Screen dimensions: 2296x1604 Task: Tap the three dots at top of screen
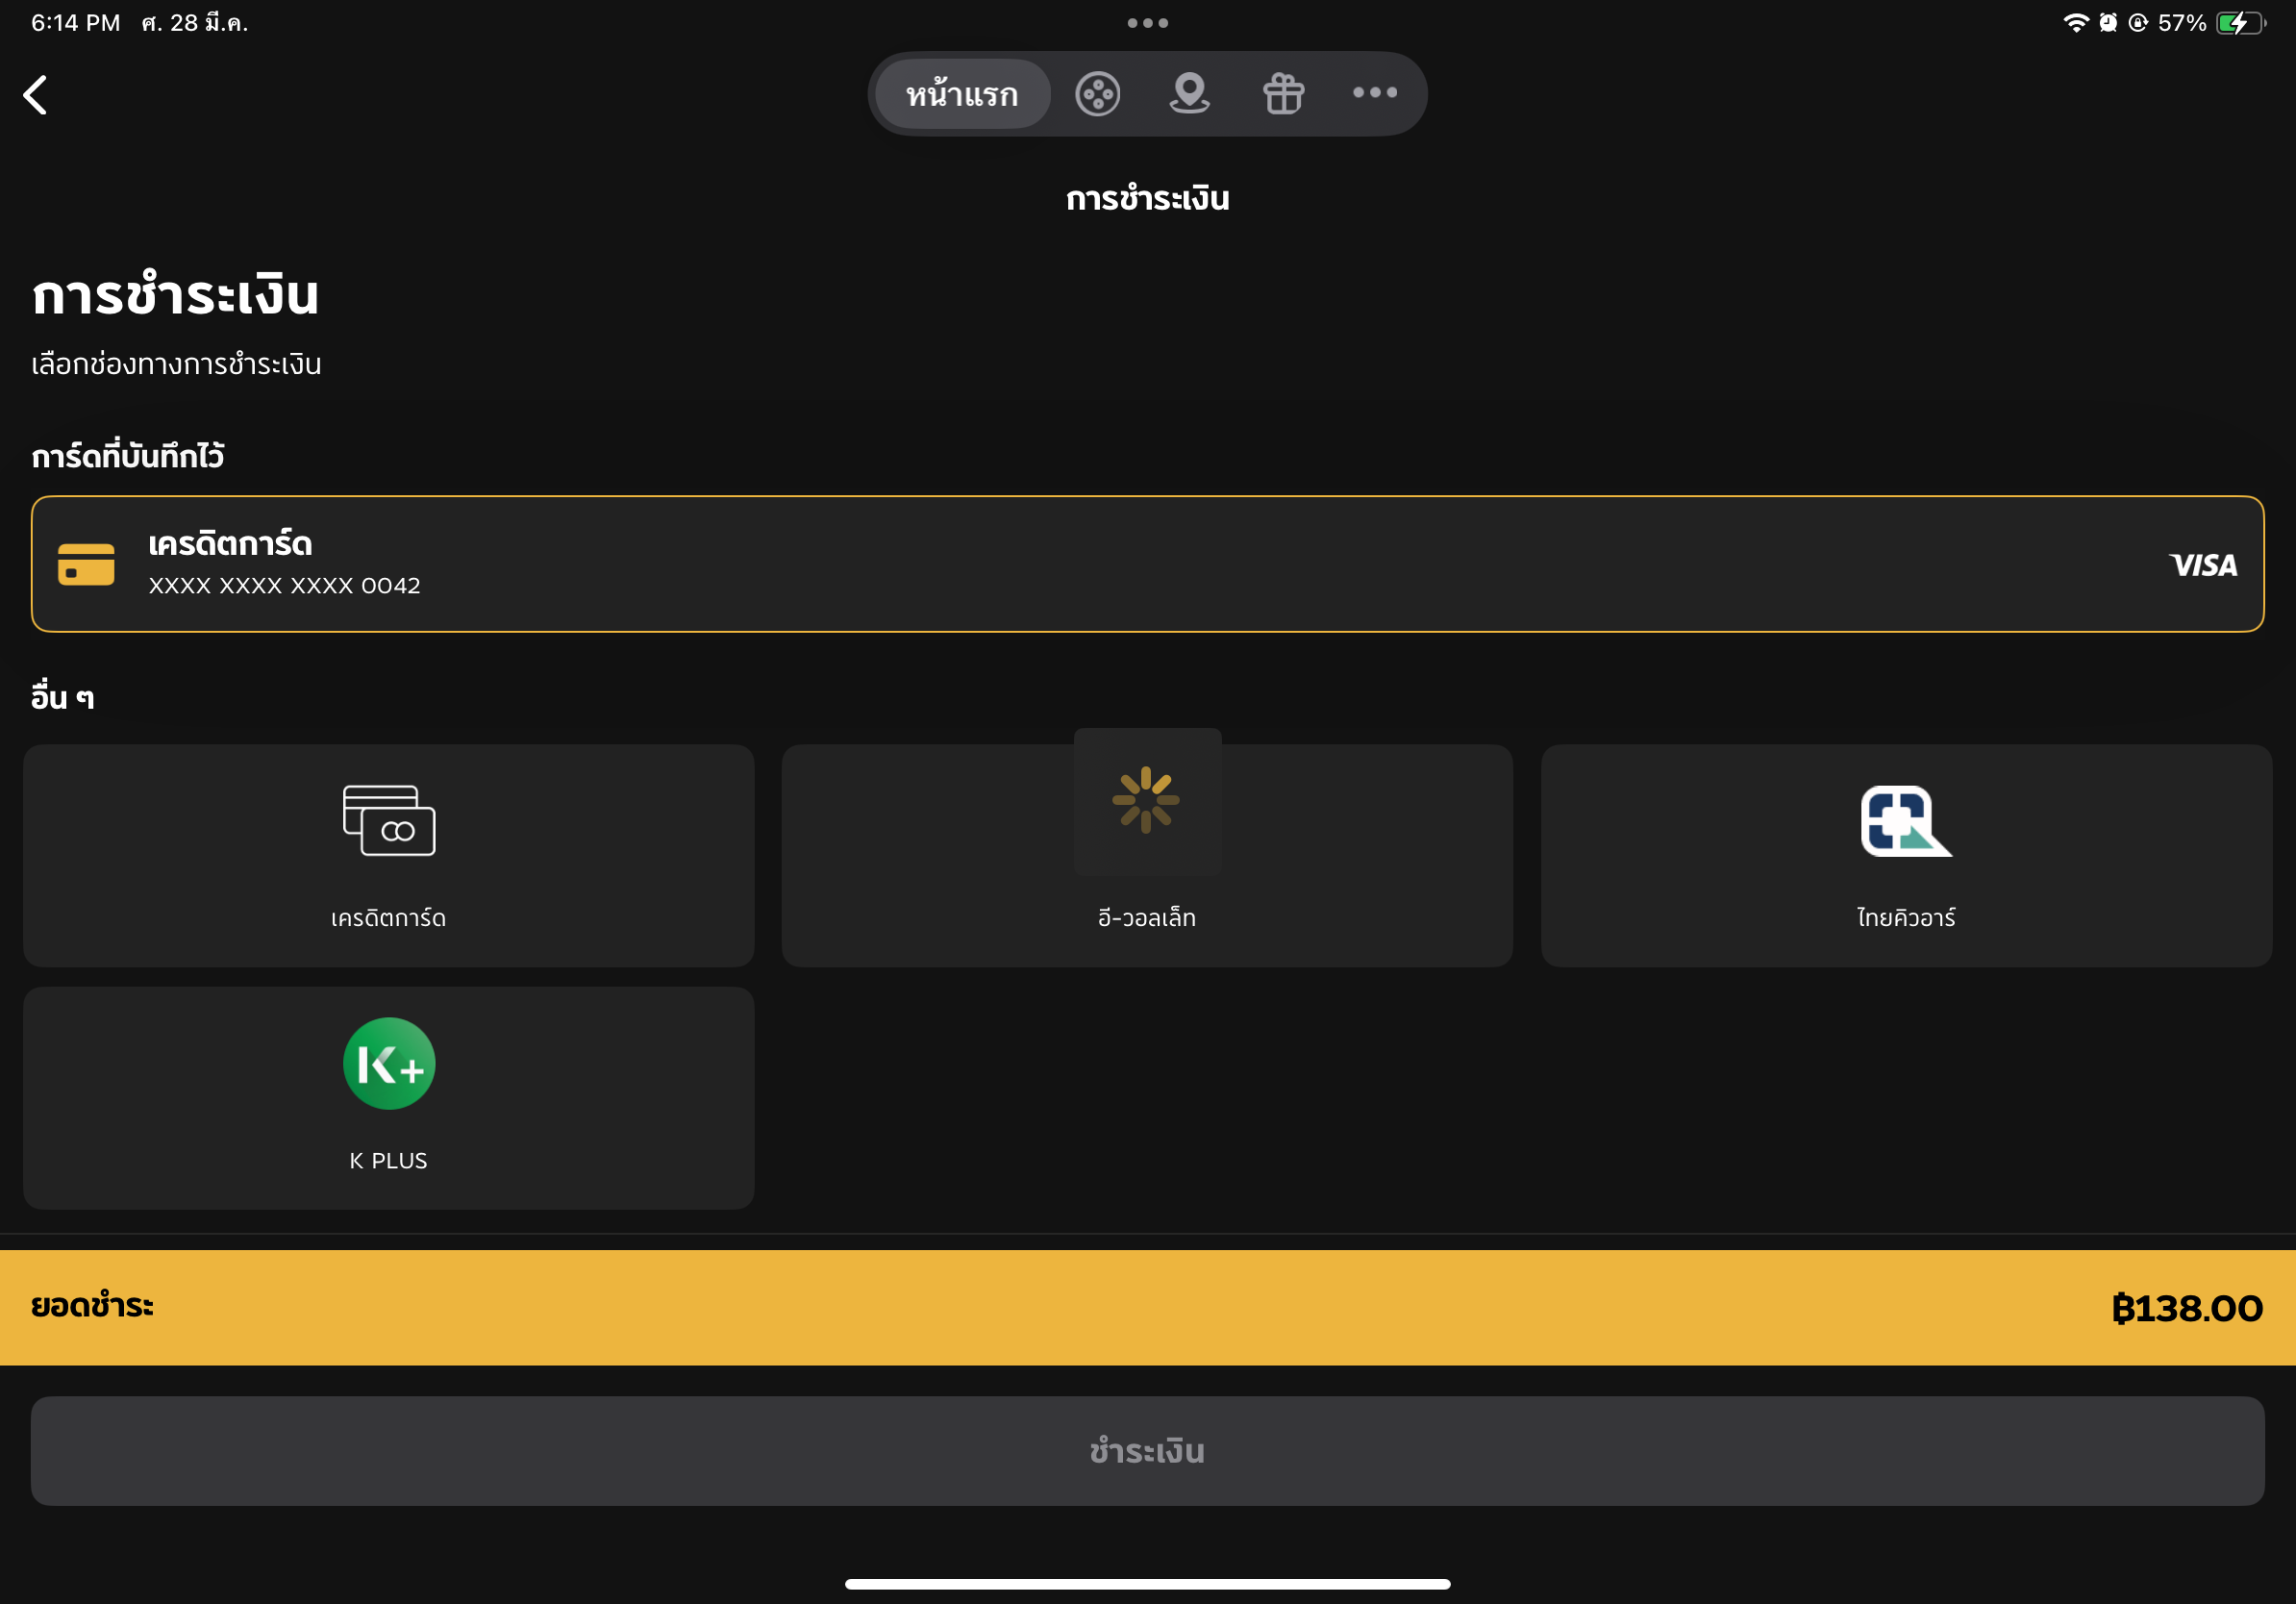click(x=1147, y=23)
